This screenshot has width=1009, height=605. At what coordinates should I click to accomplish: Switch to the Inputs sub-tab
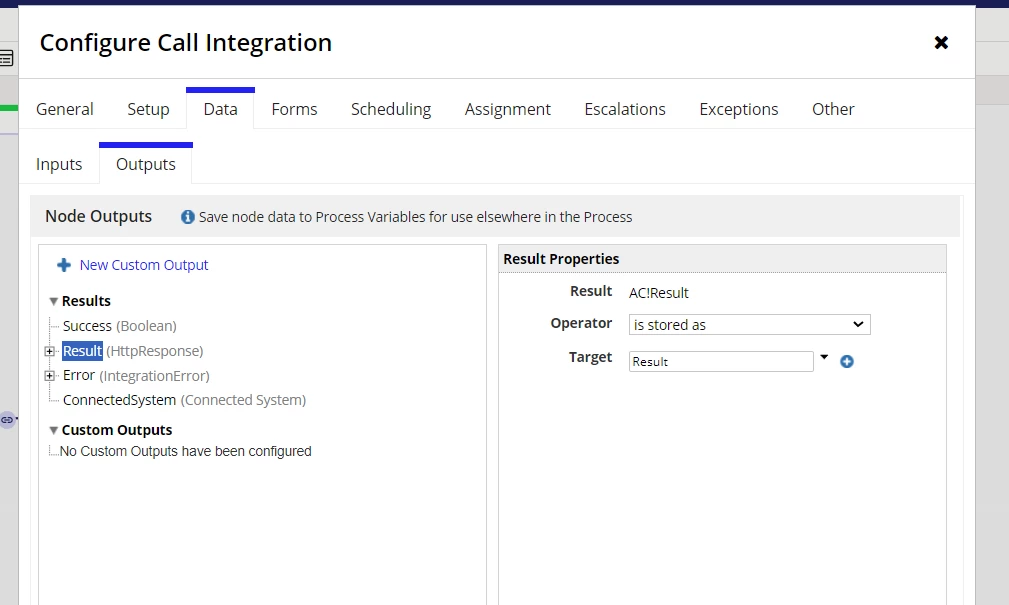pos(59,164)
